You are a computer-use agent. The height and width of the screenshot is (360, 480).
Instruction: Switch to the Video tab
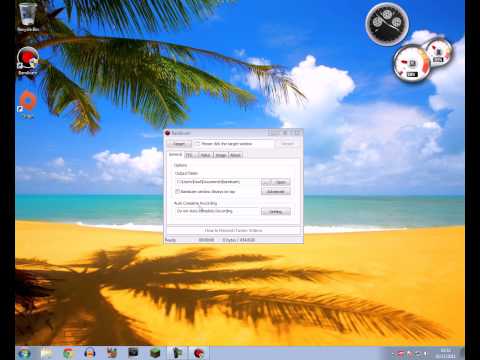pyautogui.click(x=205, y=155)
